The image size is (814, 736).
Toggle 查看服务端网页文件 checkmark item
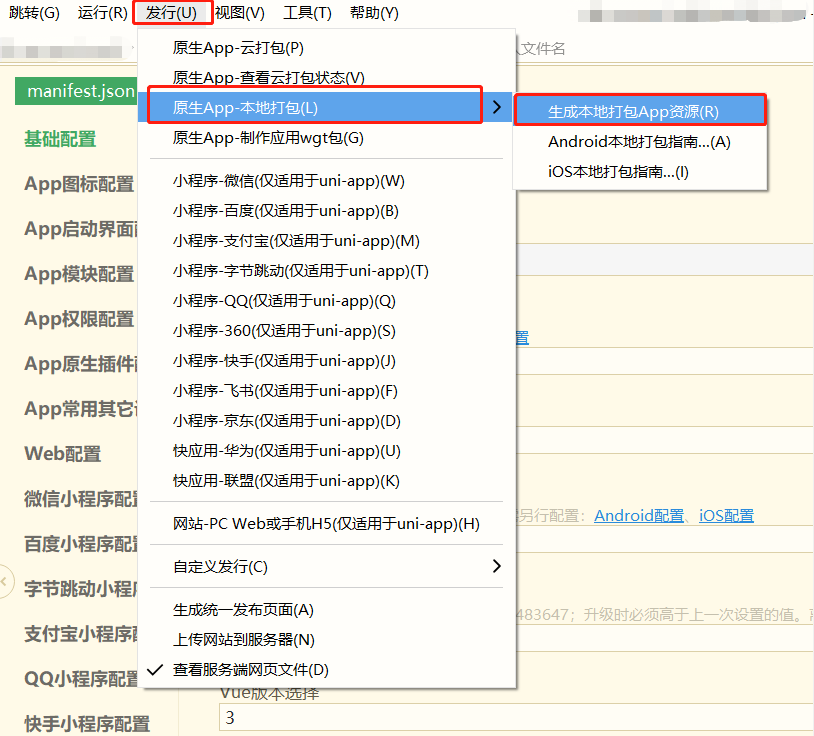click(x=250, y=670)
